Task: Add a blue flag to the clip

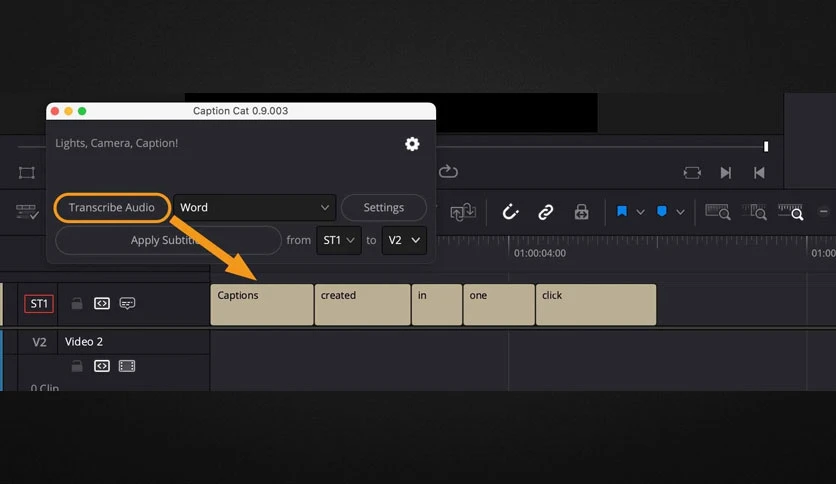Action: pyautogui.click(x=622, y=212)
